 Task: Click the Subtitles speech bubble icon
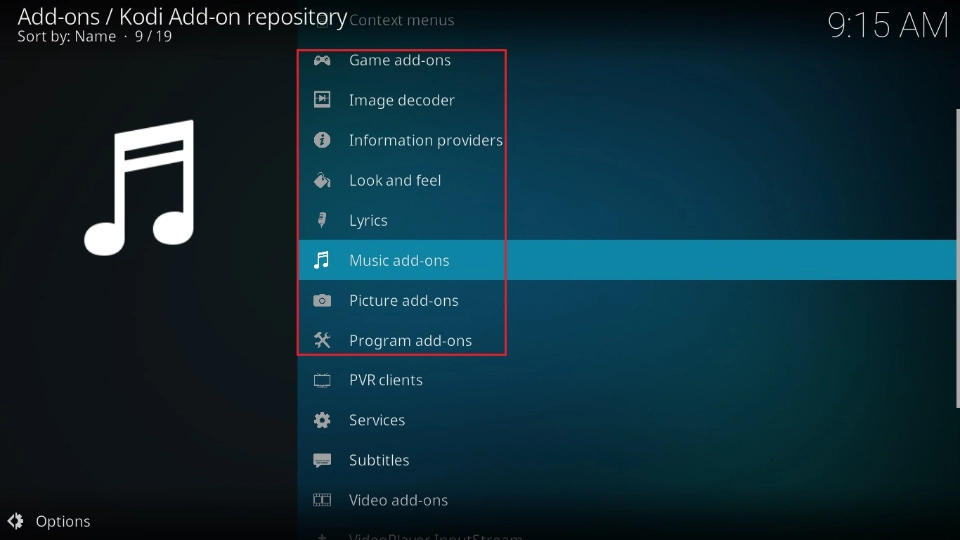coord(322,460)
